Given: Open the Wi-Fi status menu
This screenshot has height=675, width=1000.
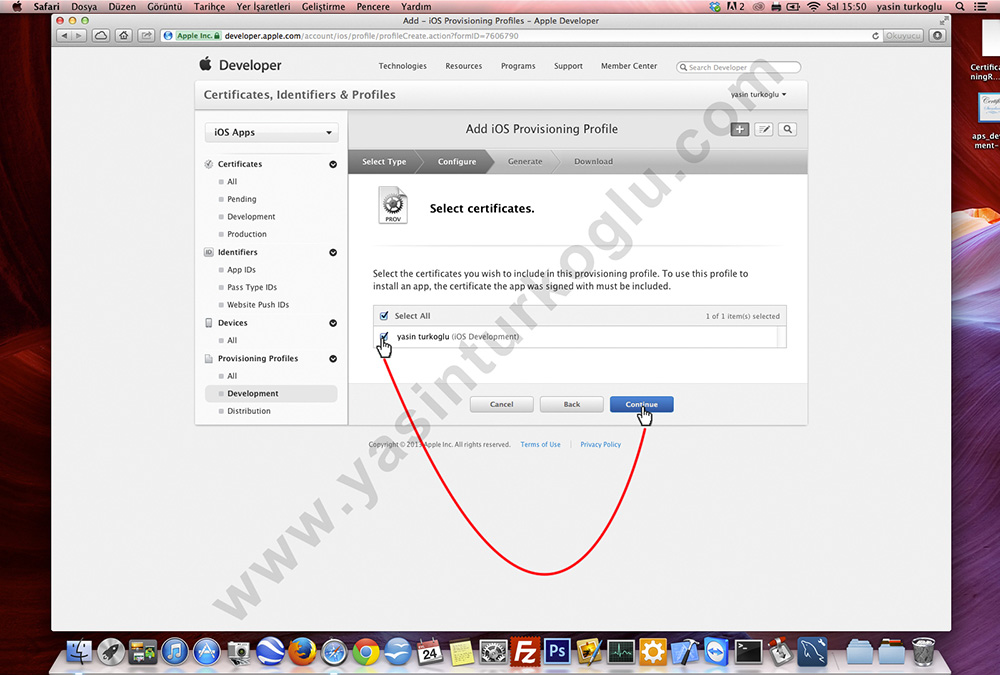Looking at the screenshot, I should click(x=813, y=6).
